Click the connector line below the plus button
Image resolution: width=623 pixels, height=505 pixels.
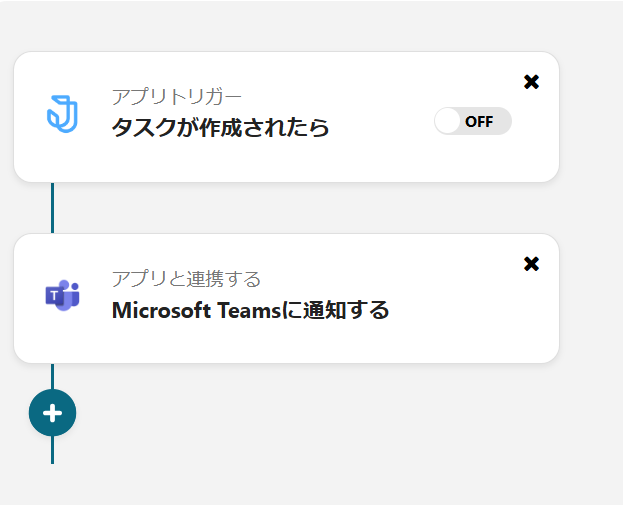coord(52,451)
